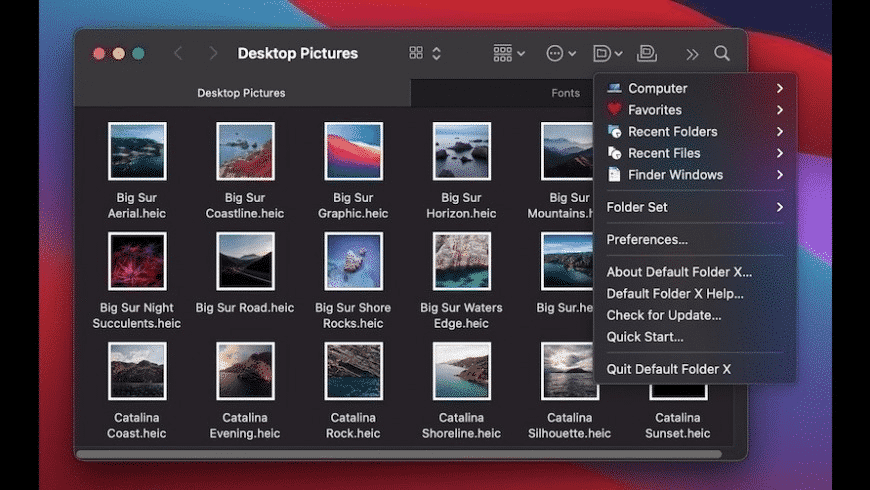Viewport: 870px width, 490px height.
Task: Select the Big Sur Aerial.heic thumbnail
Action: pos(137,151)
